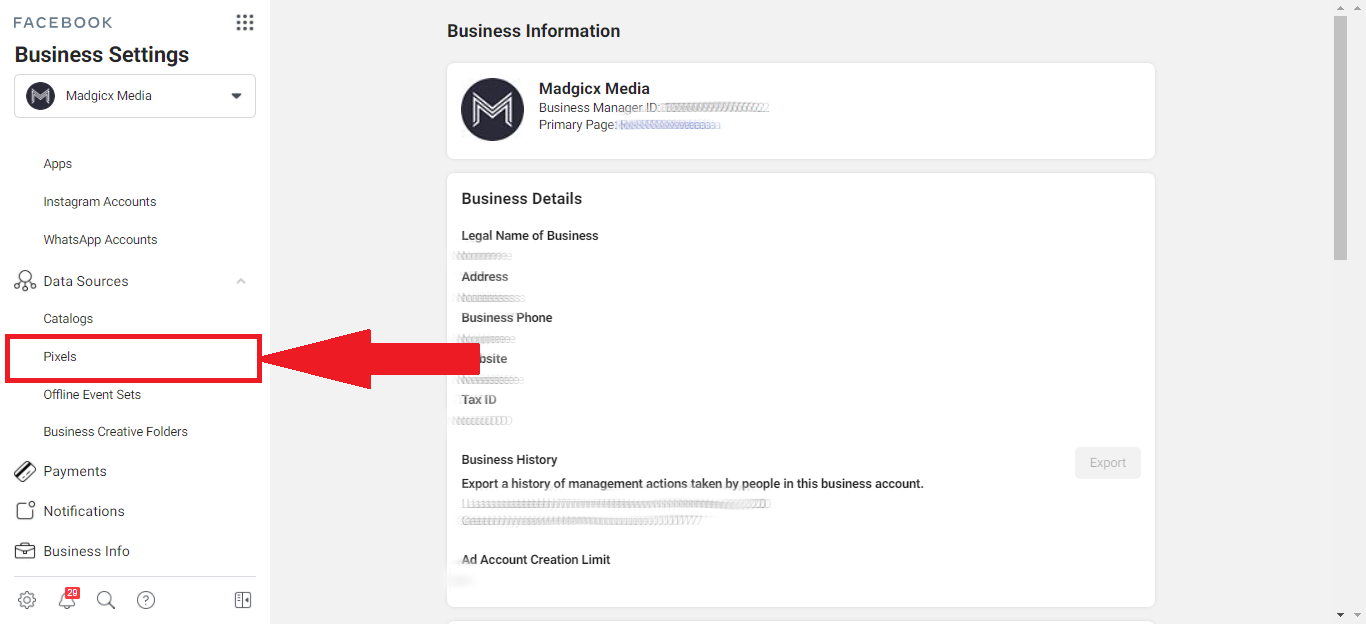Click the Business Details heading
The image size is (1366, 624).
point(522,199)
